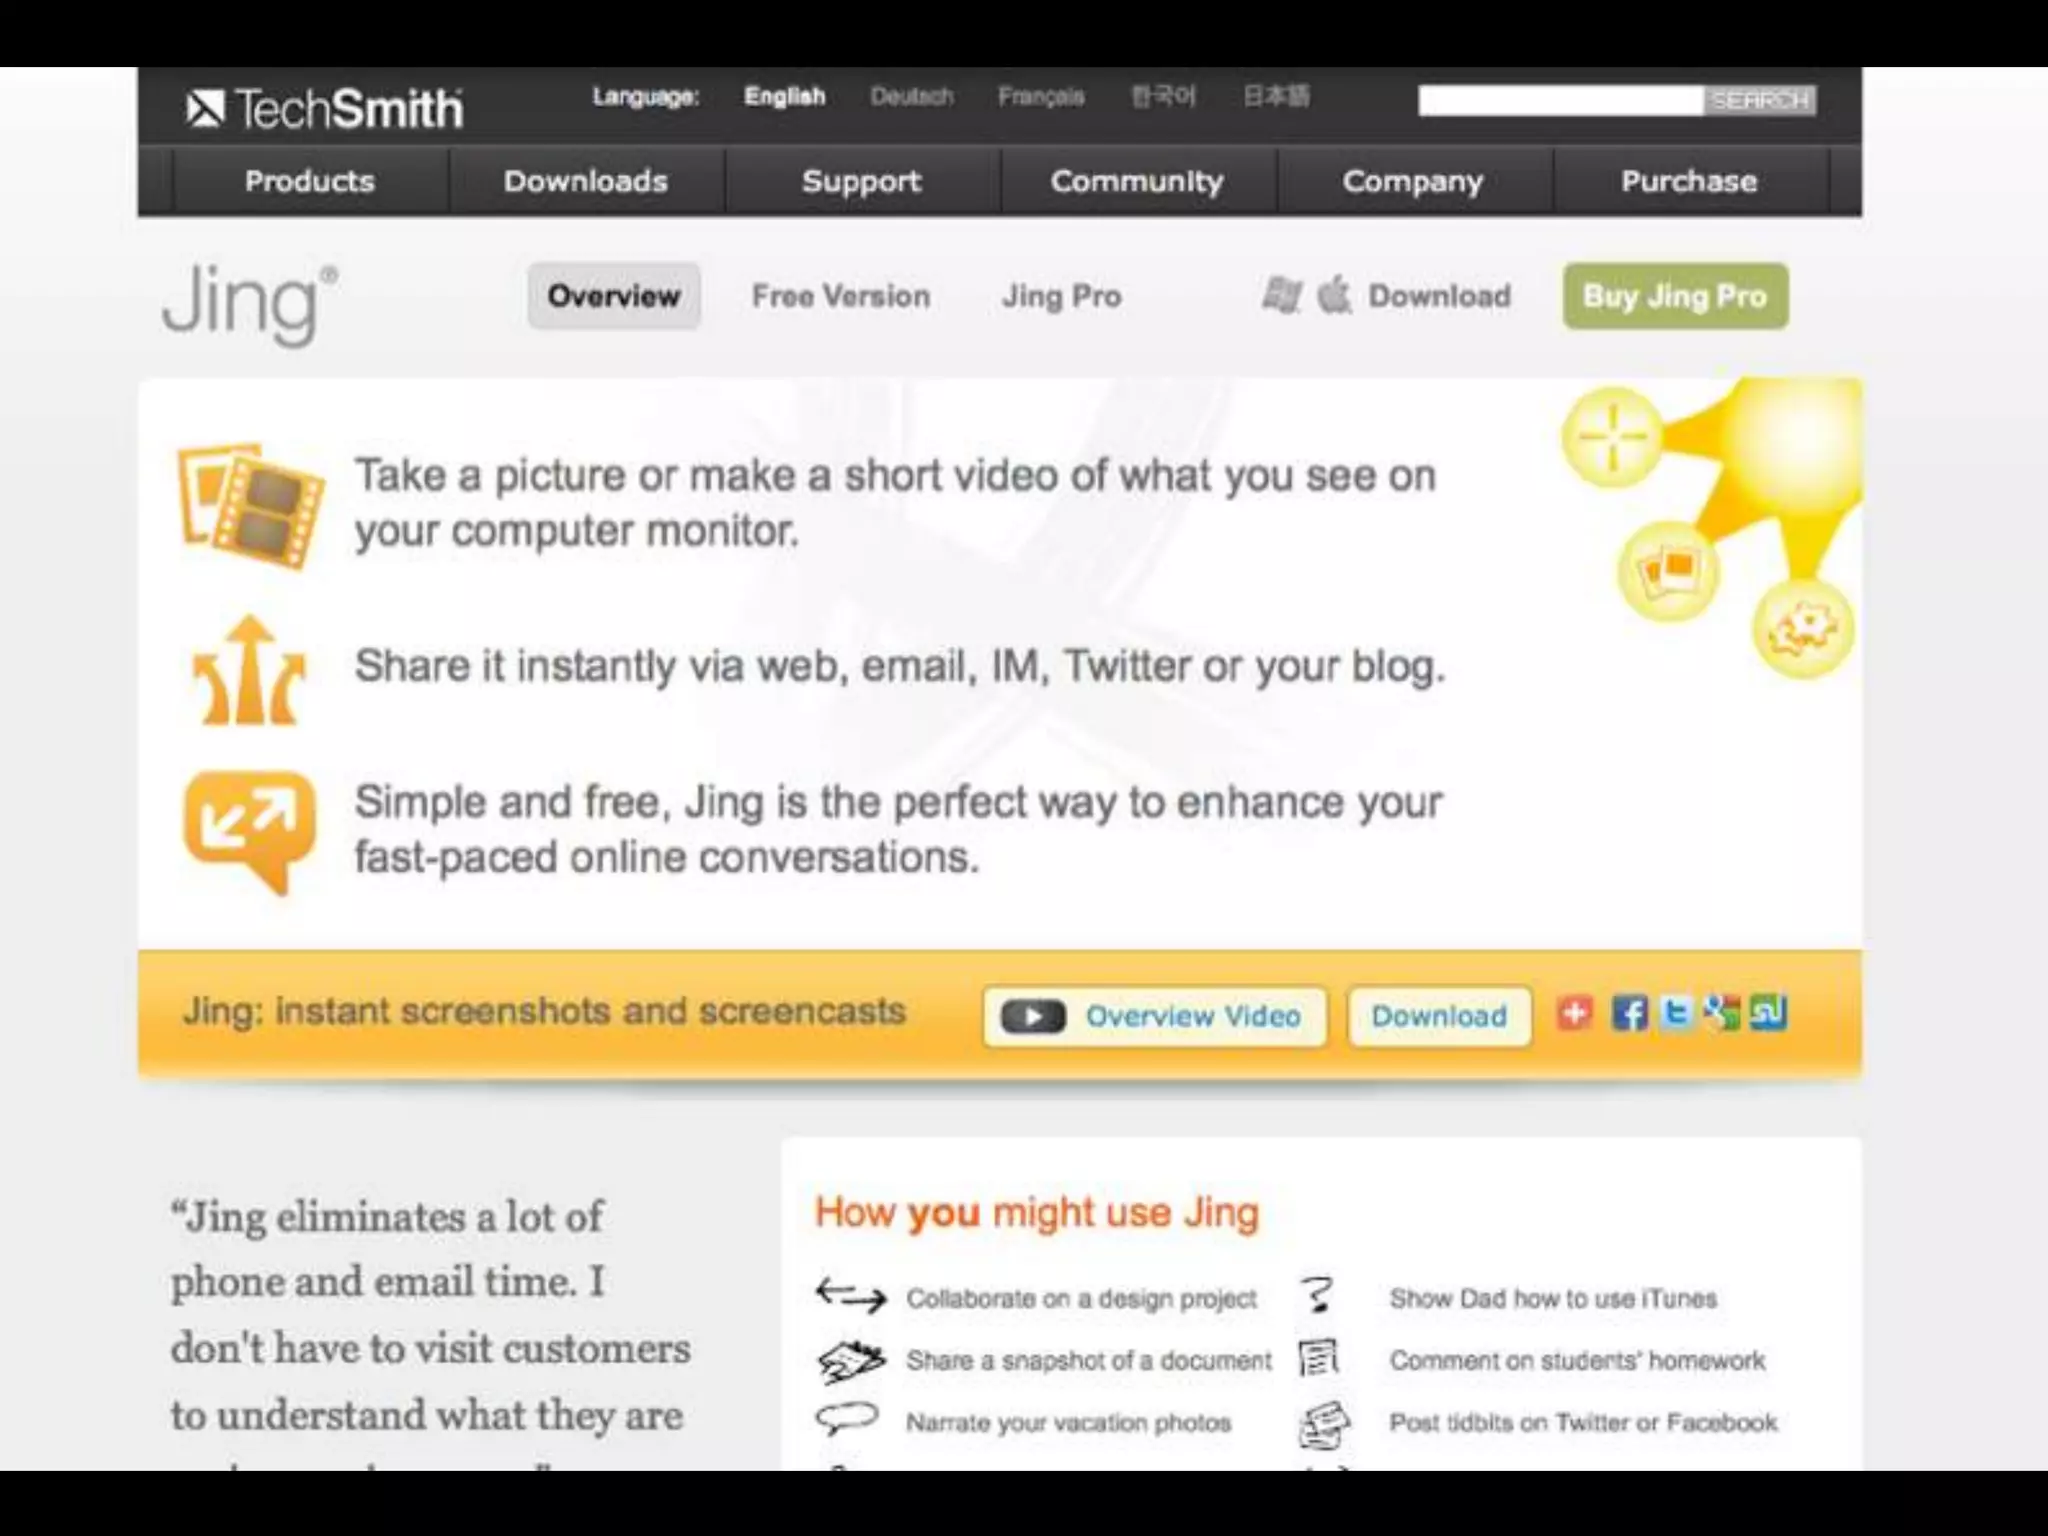The width and height of the screenshot is (2048, 1536).
Task: Switch to the Jing Pro tab
Action: pyautogui.click(x=1061, y=296)
